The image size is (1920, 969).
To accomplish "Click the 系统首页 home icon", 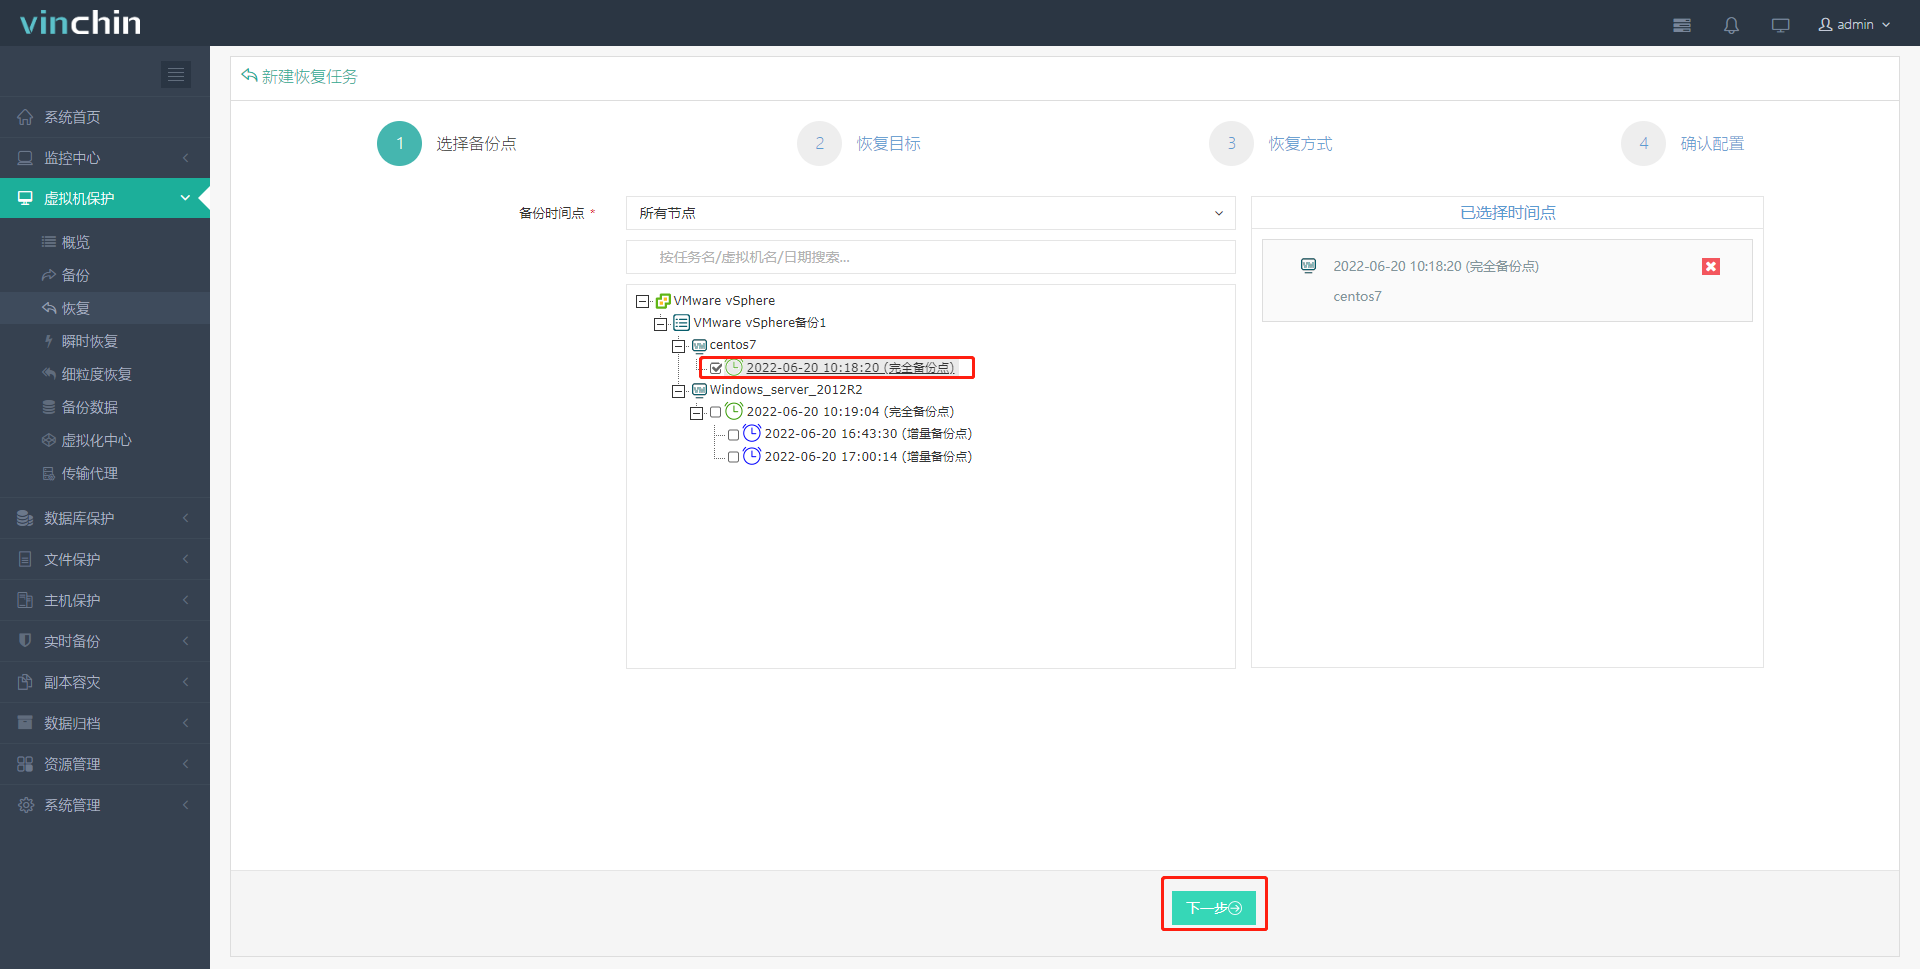I will pos(25,117).
